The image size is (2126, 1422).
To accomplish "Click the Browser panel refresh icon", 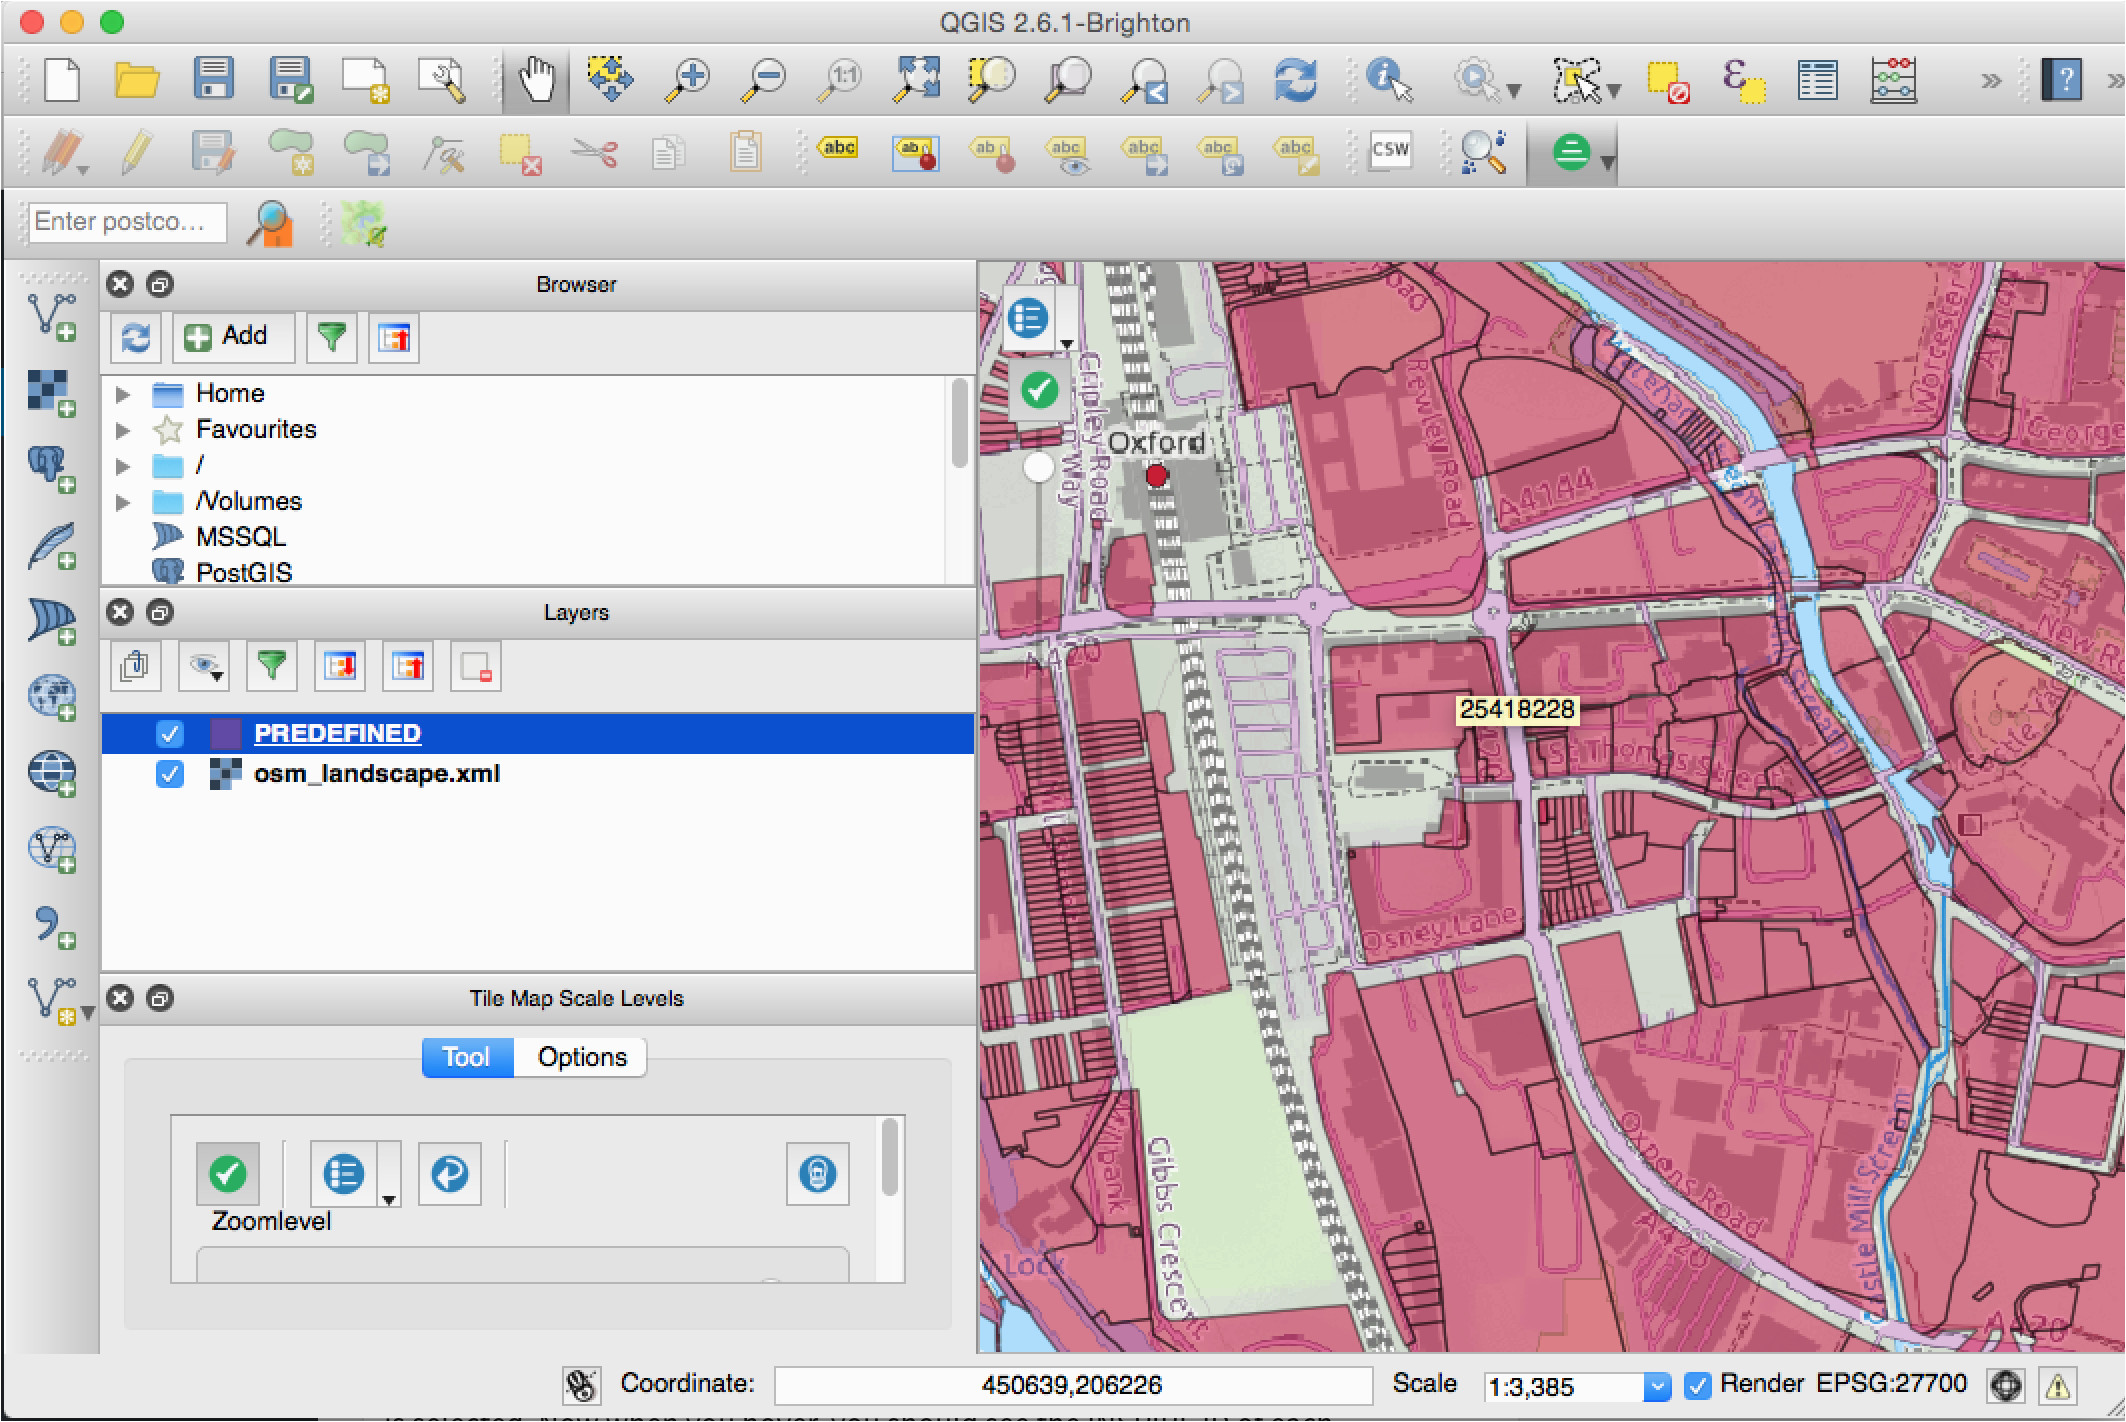I will [x=136, y=338].
